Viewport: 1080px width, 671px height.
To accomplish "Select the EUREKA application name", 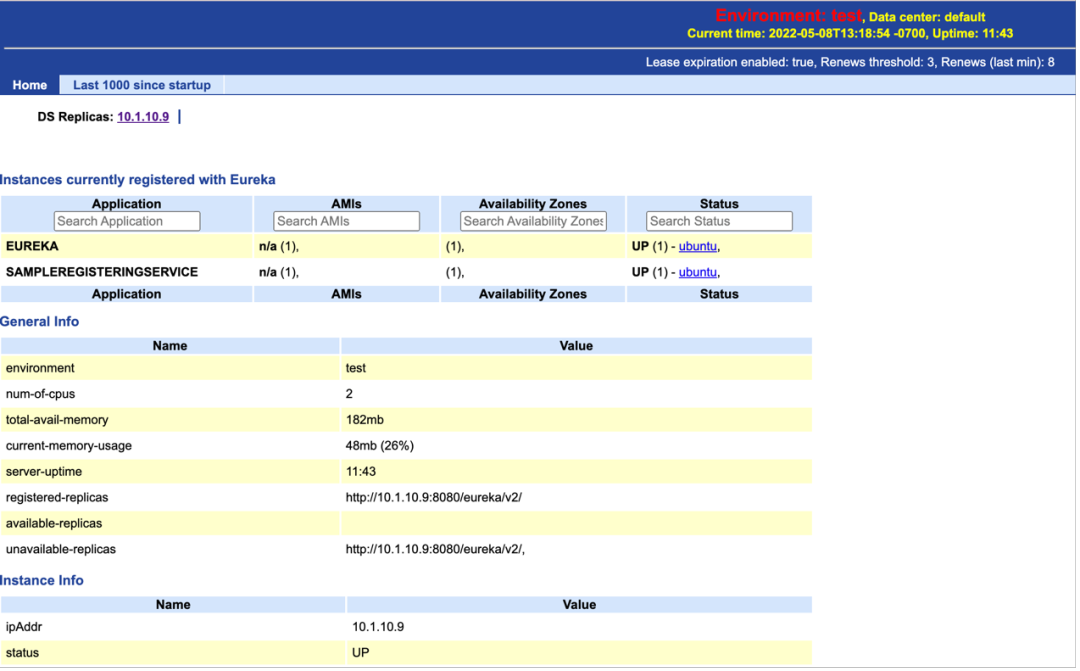I will [x=32, y=247].
